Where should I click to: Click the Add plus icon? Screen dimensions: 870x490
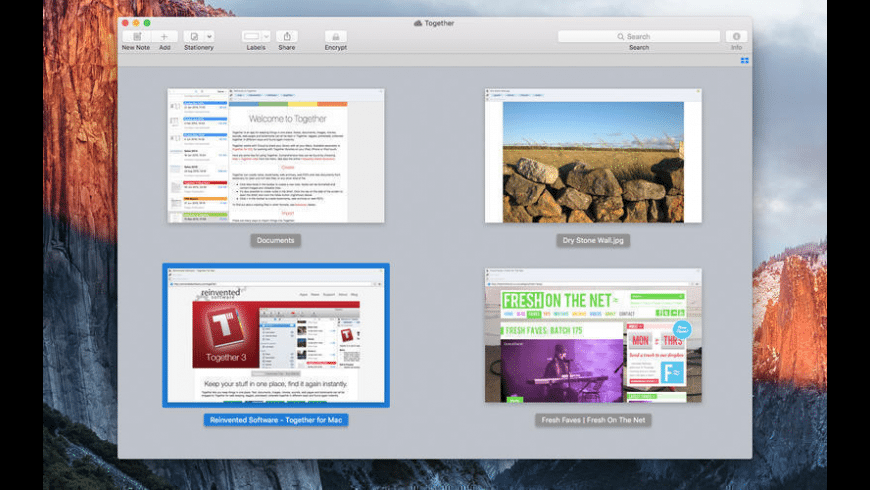[x=164, y=37]
